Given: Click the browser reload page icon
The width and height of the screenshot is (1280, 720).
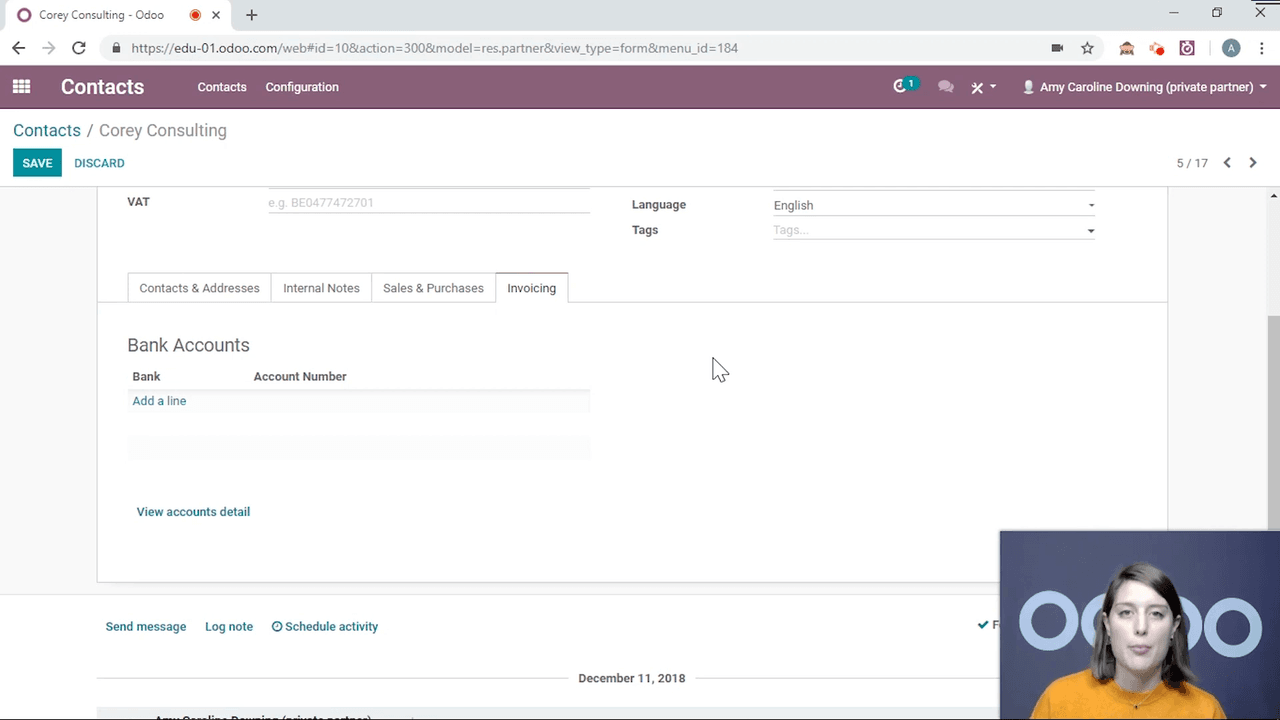Looking at the screenshot, I should (x=79, y=48).
